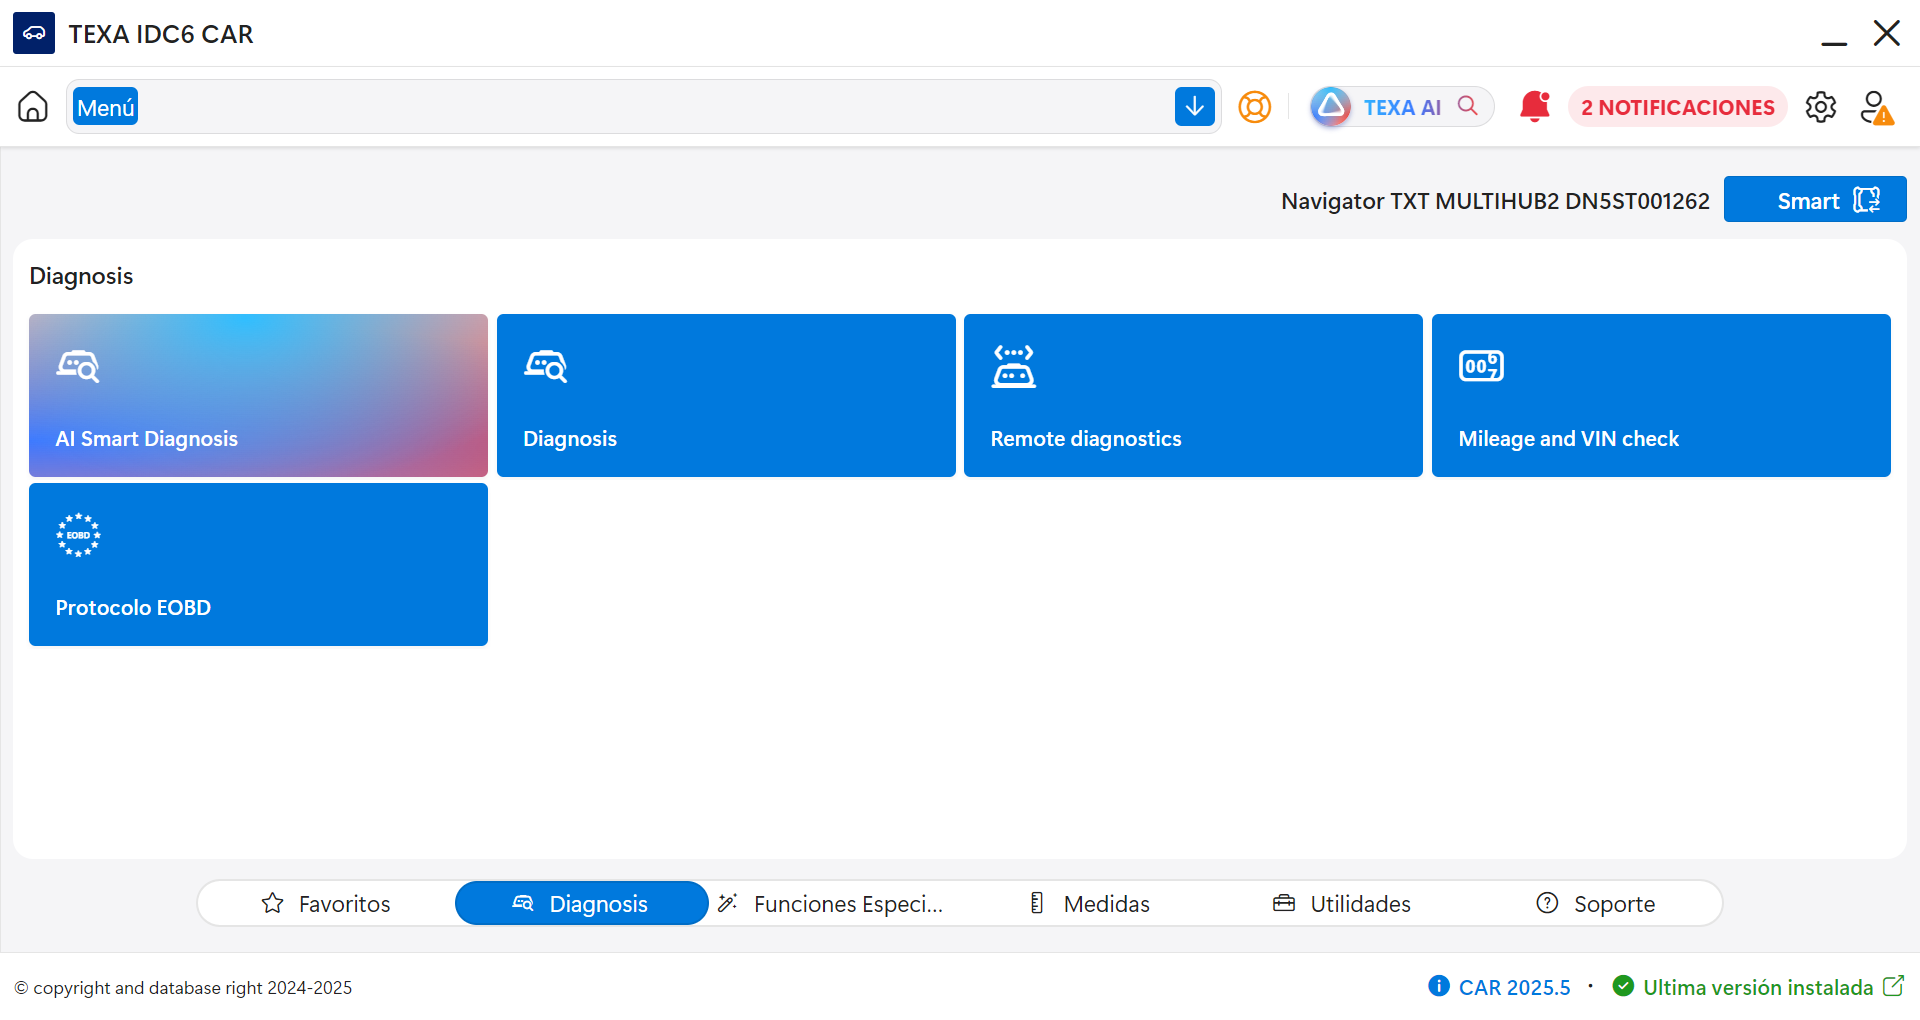1920x1020 pixels.
Task: Click the star icon in Favoritos tab
Action: pyautogui.click(x=272, y=903)
